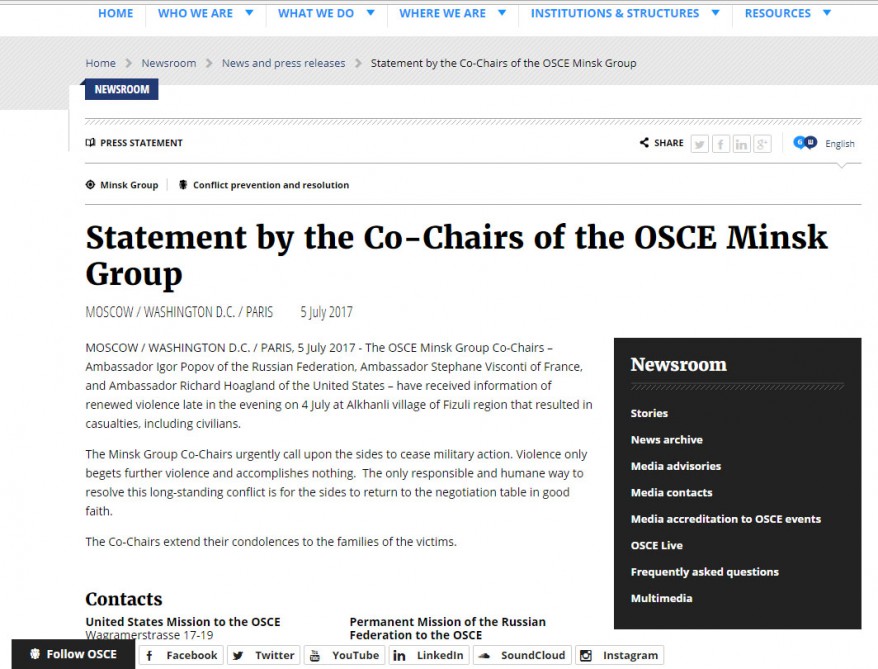Click the Instagram label in footer bar
This screenshot has height=669, width=878.
point(631,656)
